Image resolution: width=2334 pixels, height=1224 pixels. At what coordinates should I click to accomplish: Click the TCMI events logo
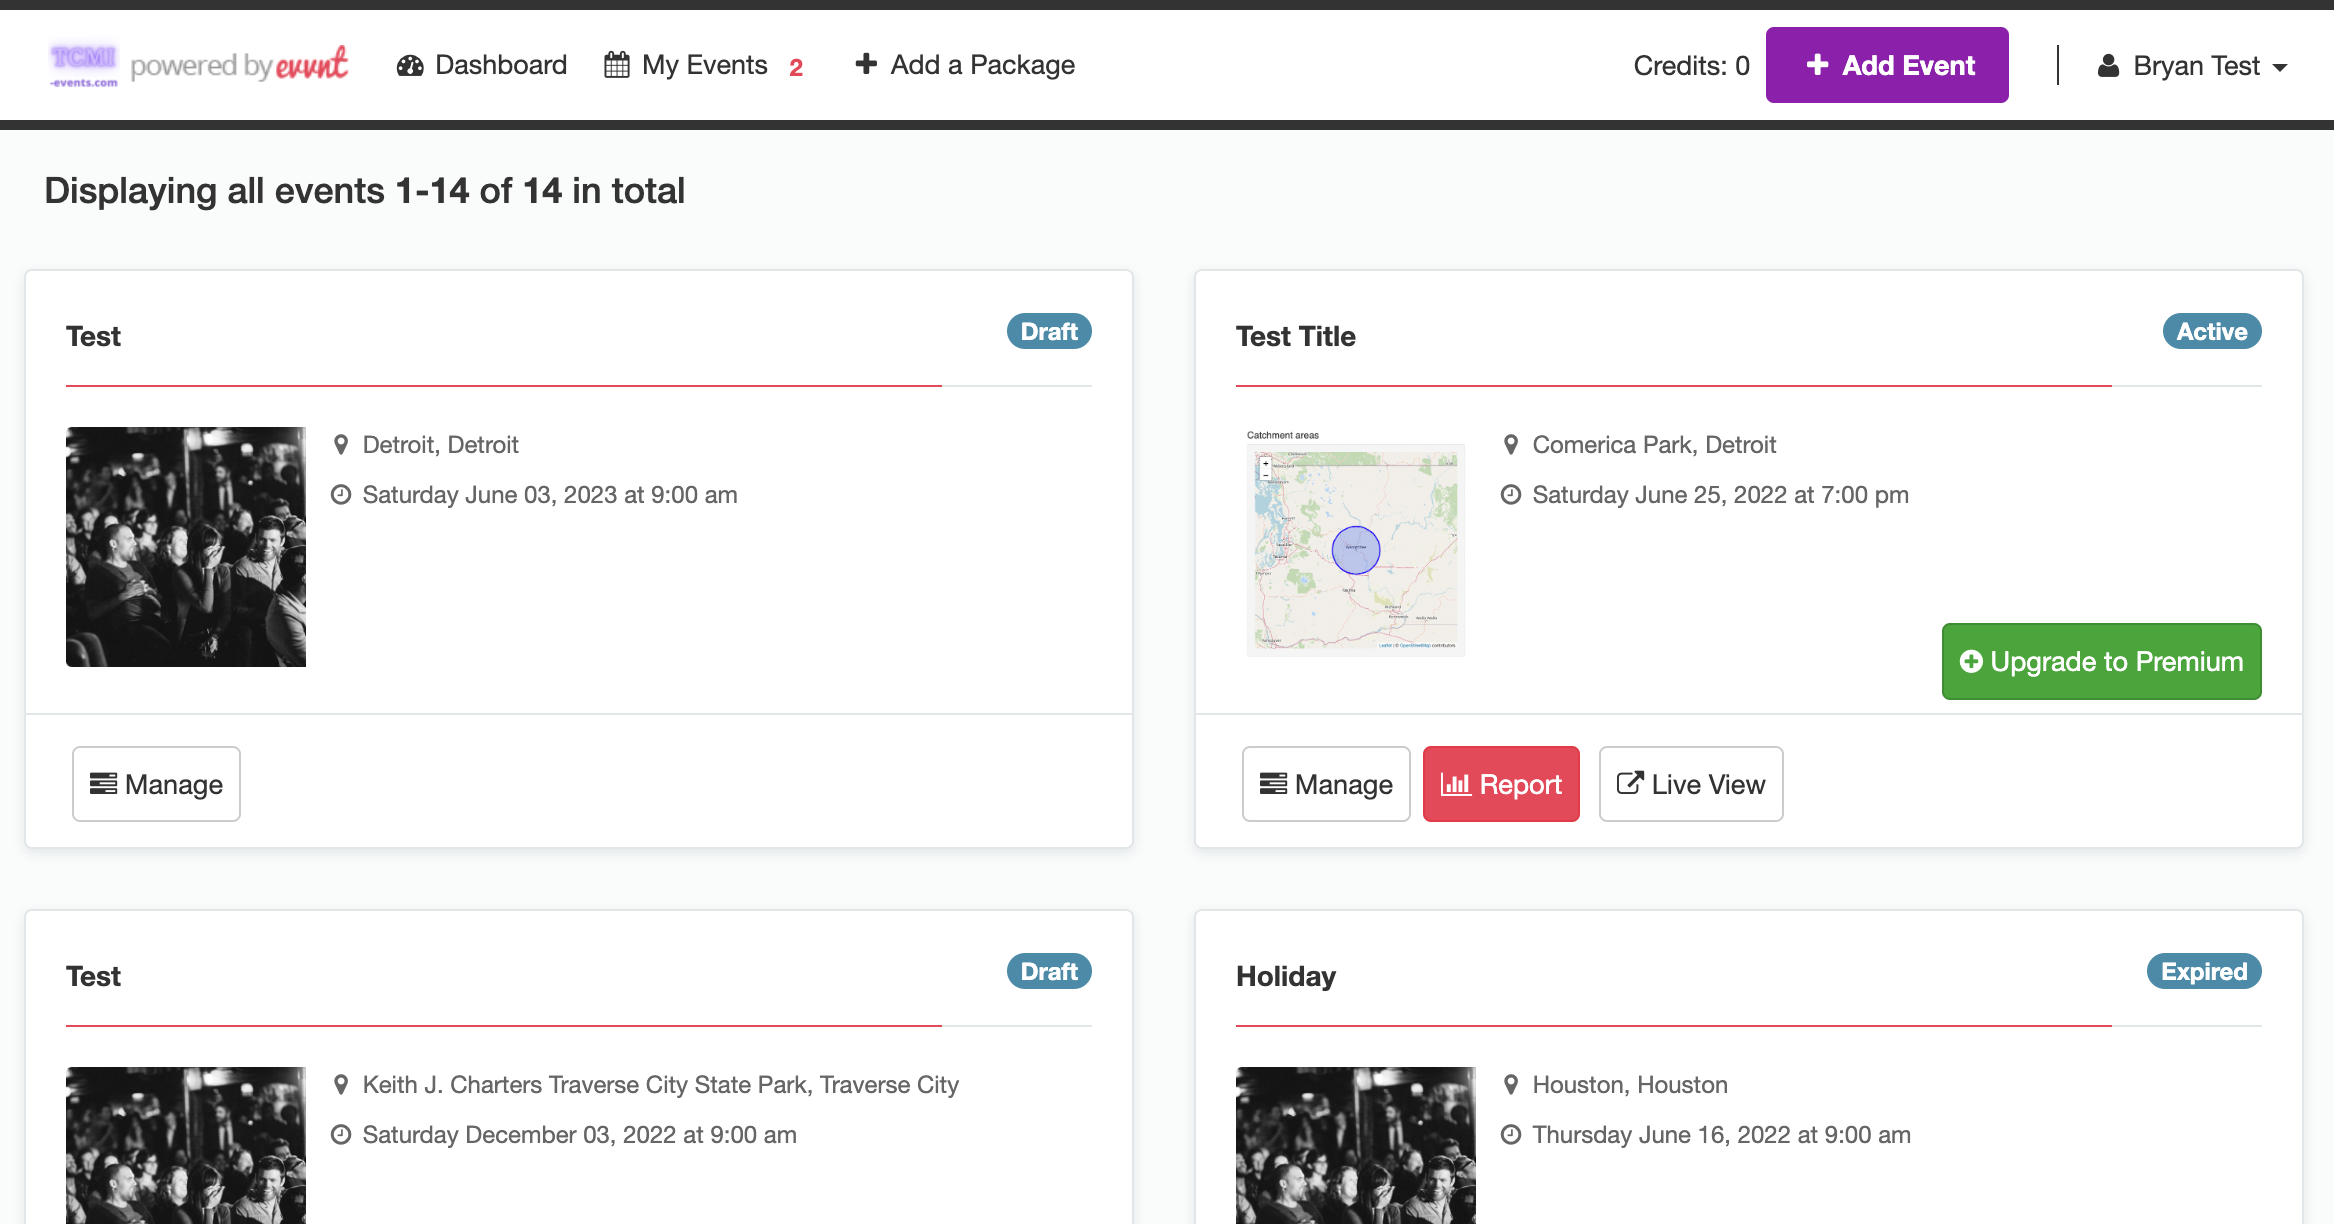tap(84, 65)
